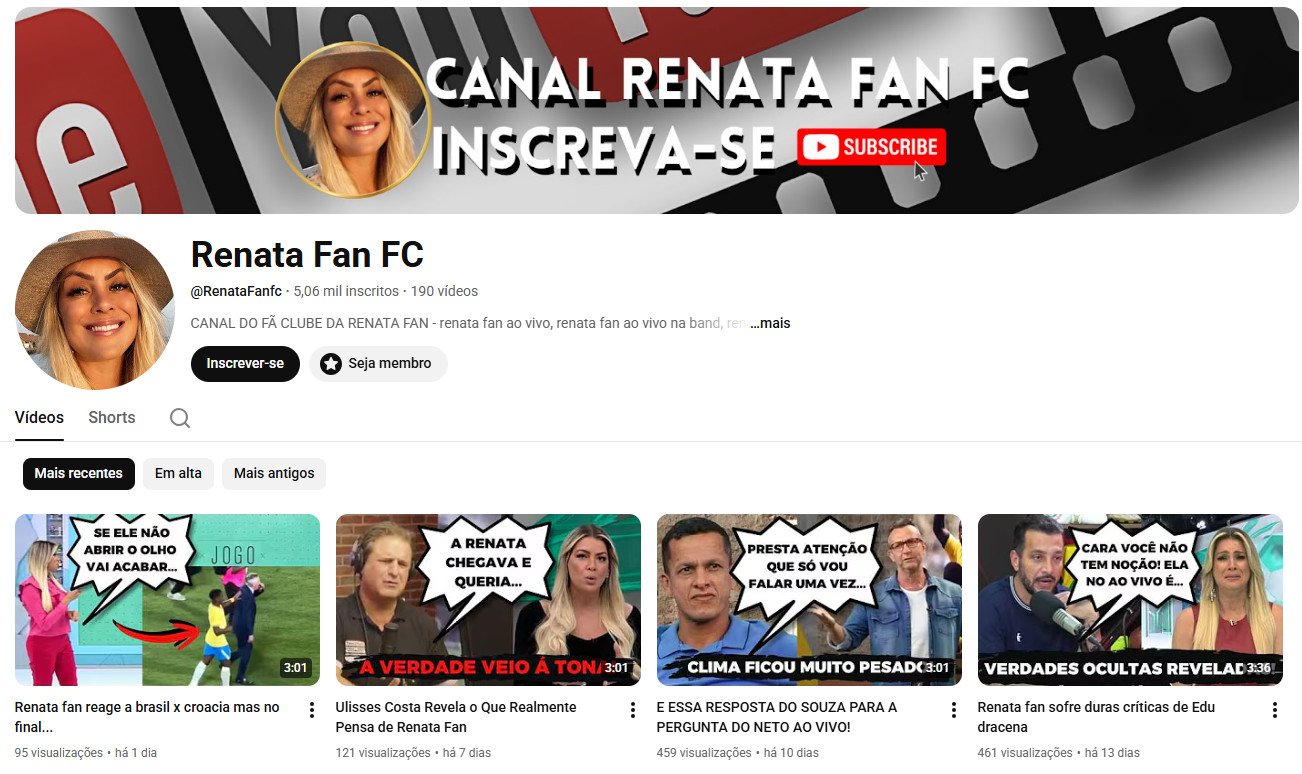Open options menu on the Ulisses Costa video
Screen dimensions: 1302x774
point(632,708)
